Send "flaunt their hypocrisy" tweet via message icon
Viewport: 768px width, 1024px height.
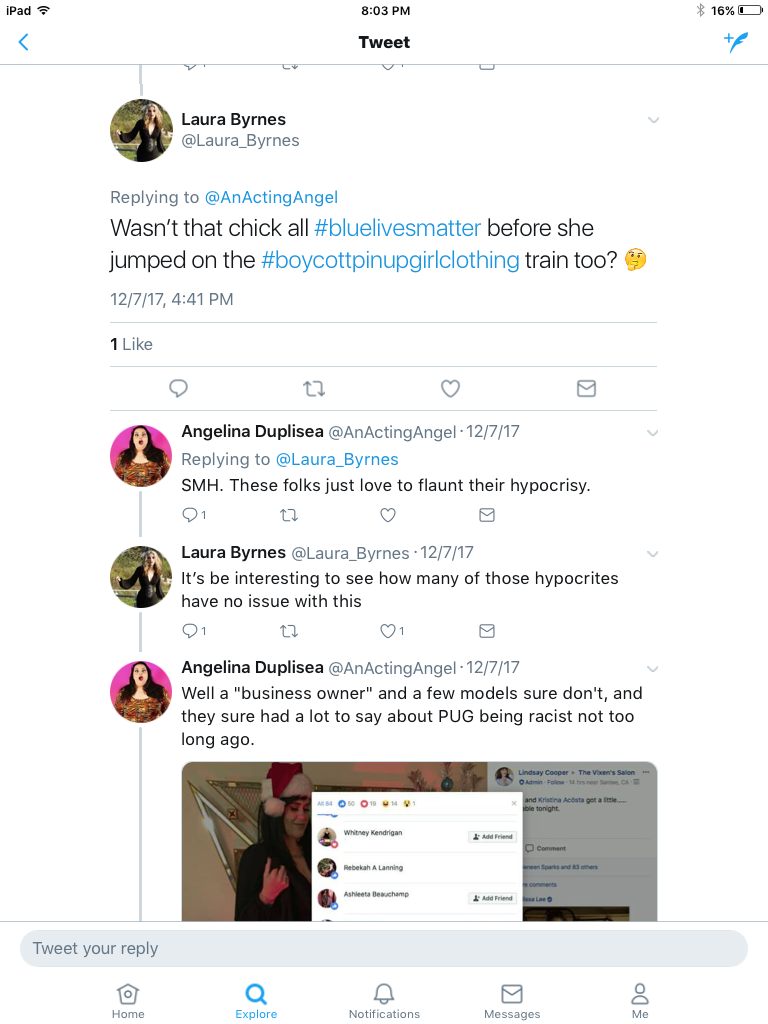(487, 515)
